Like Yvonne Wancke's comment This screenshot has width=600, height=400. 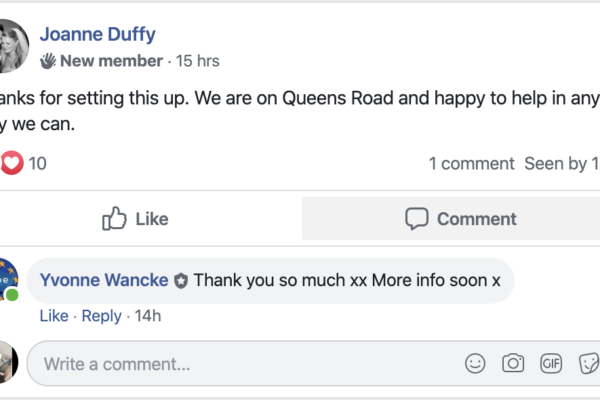click(53, 316)
